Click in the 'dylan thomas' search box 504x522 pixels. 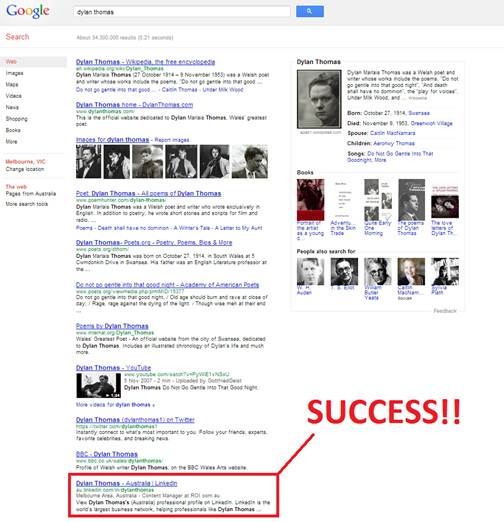coord(182,12)
